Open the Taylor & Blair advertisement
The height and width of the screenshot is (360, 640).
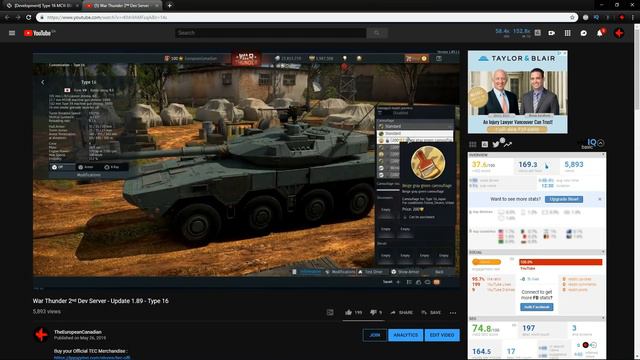click(x=517, y=92)
